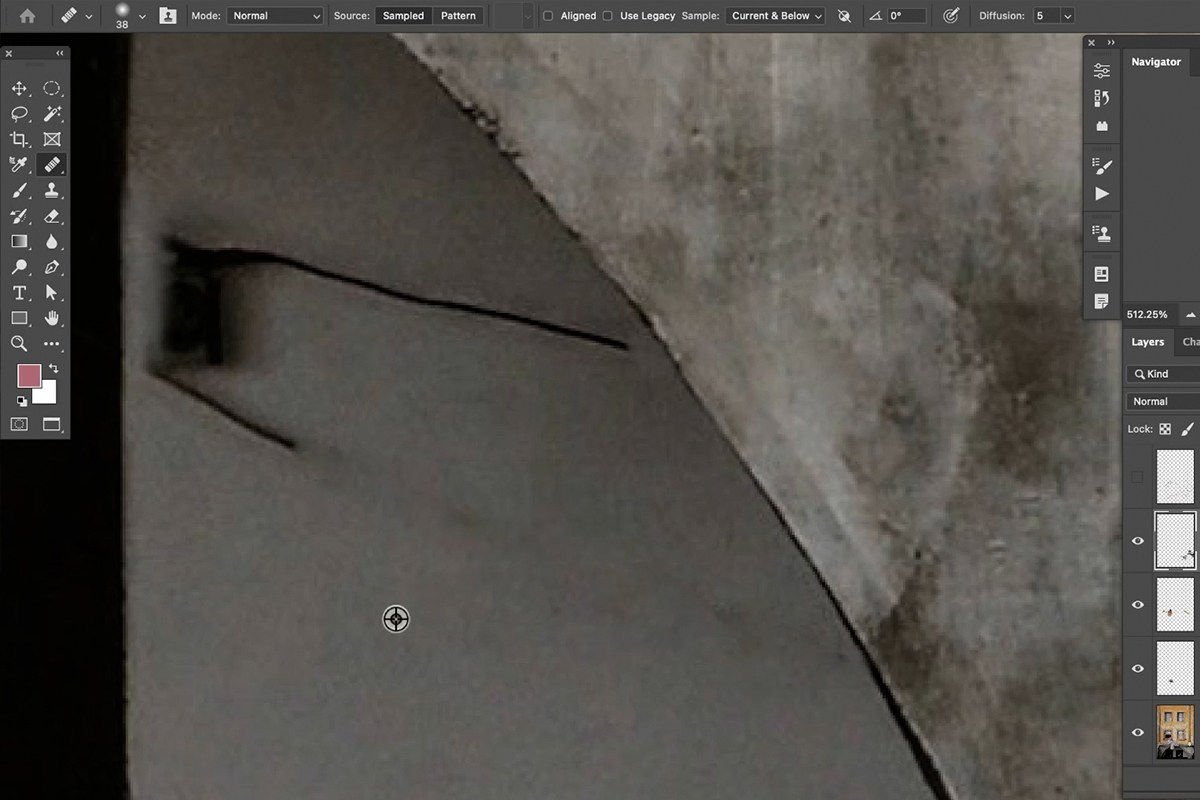Viewport: 1200px width, 800px height.
Task: Select the Brush tool
Action: click(19, 191)
